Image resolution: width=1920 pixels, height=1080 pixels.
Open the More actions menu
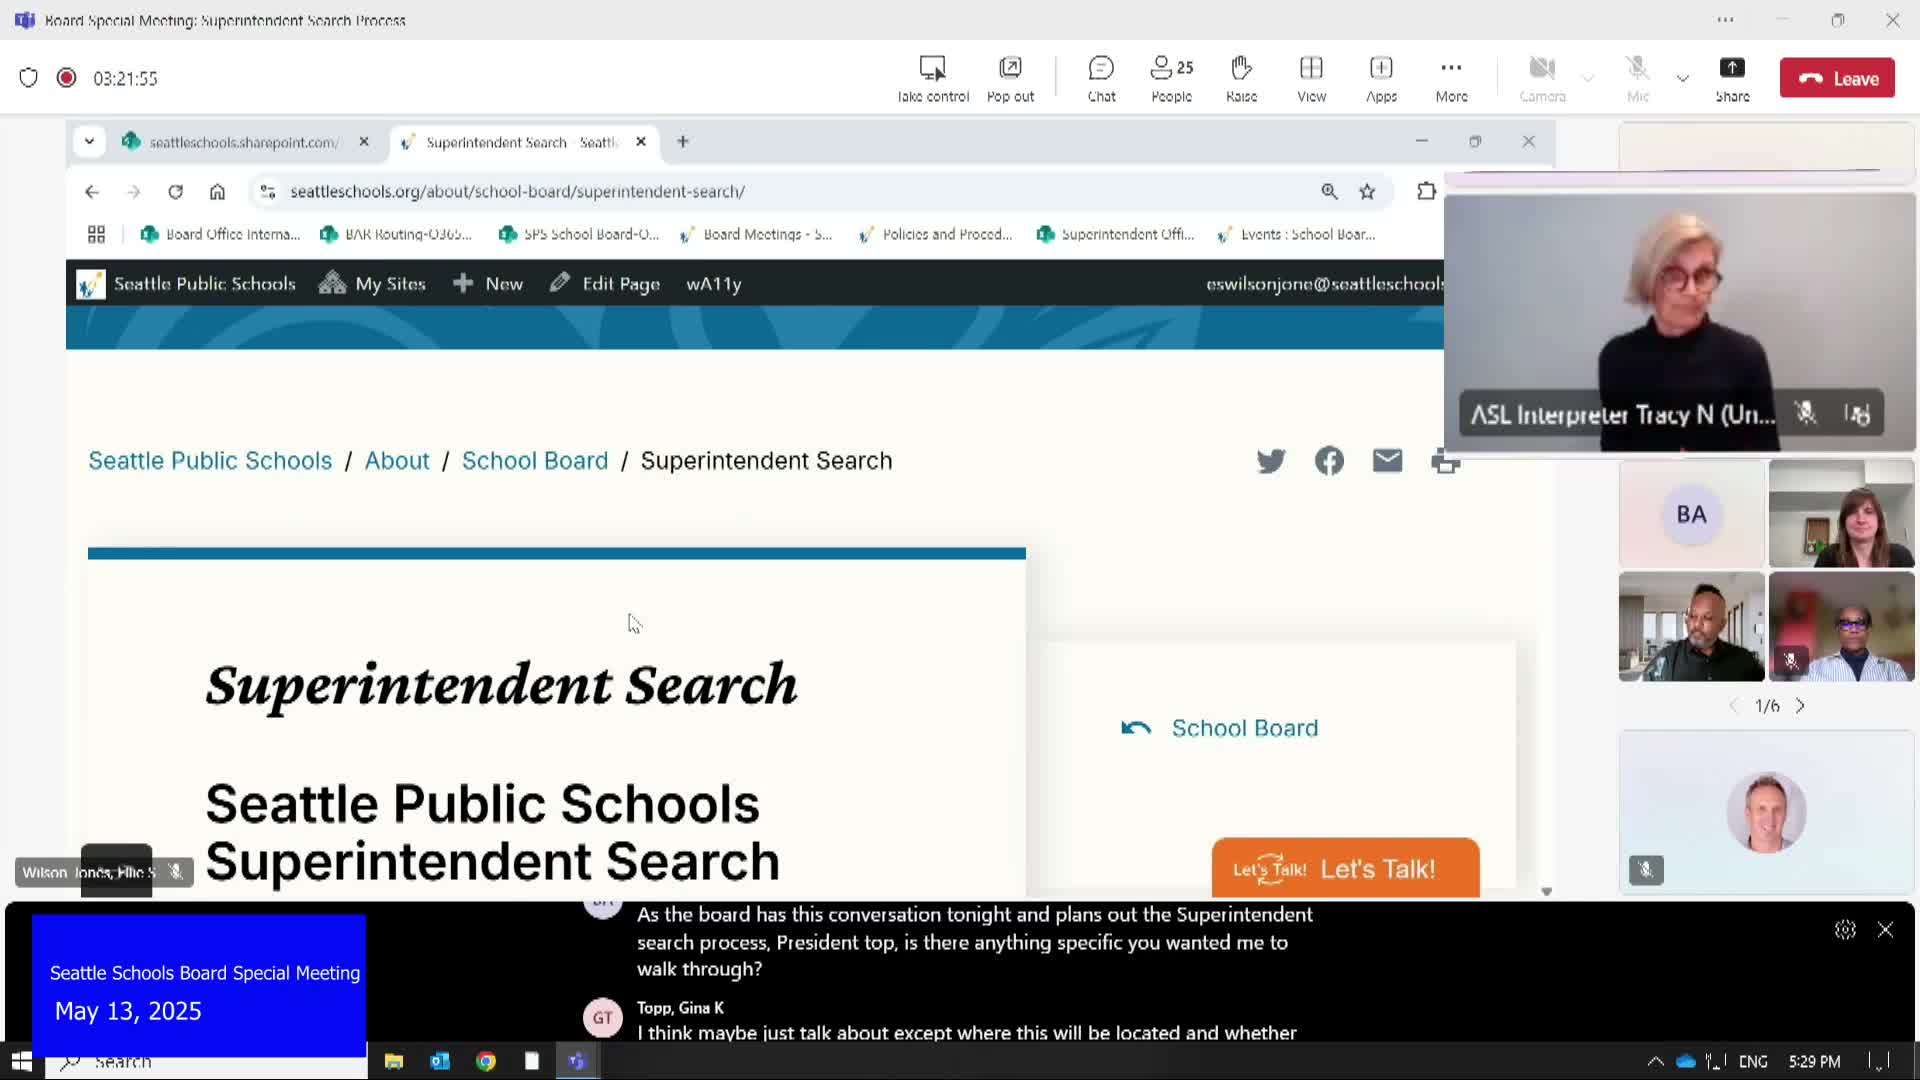(1451, 79)
